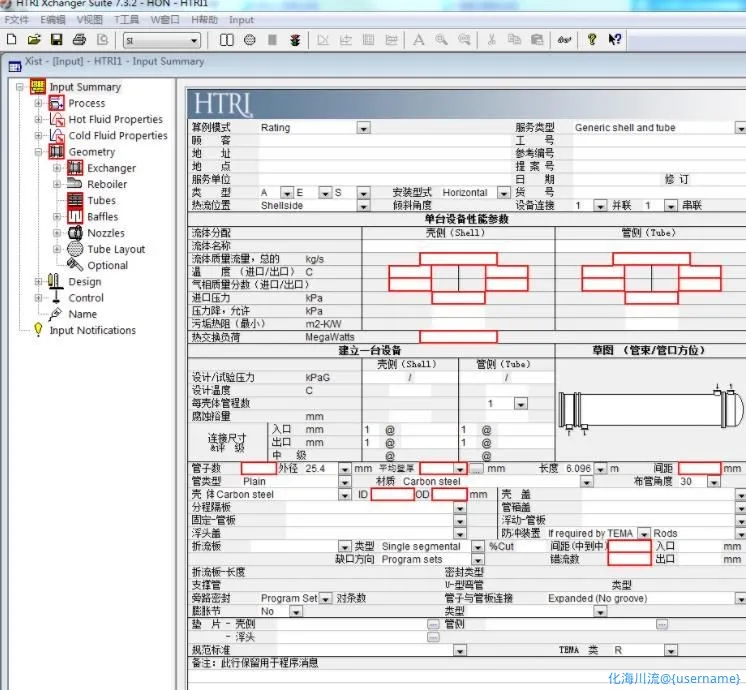Viewport: 746px width, 690px height.
Task: Open the Horizontal orientation dropdown
Action: point(503,193)
